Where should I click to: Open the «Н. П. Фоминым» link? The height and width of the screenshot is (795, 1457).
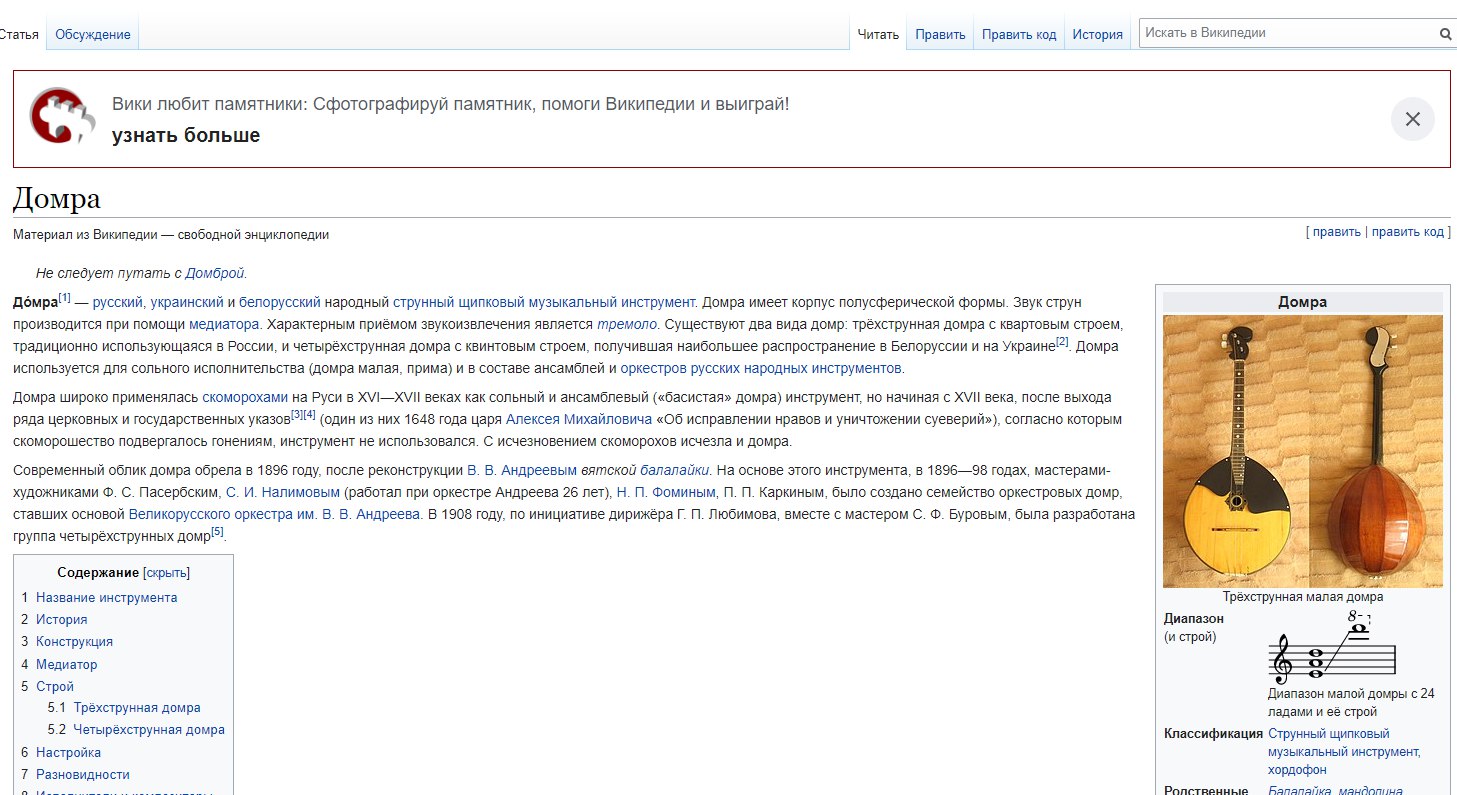coord(666,492)
